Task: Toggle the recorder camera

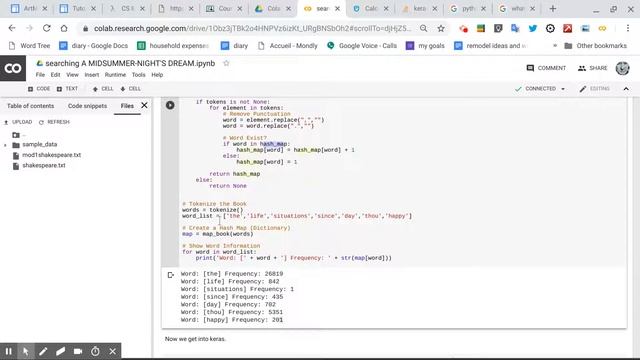Action: coord(78,351)
